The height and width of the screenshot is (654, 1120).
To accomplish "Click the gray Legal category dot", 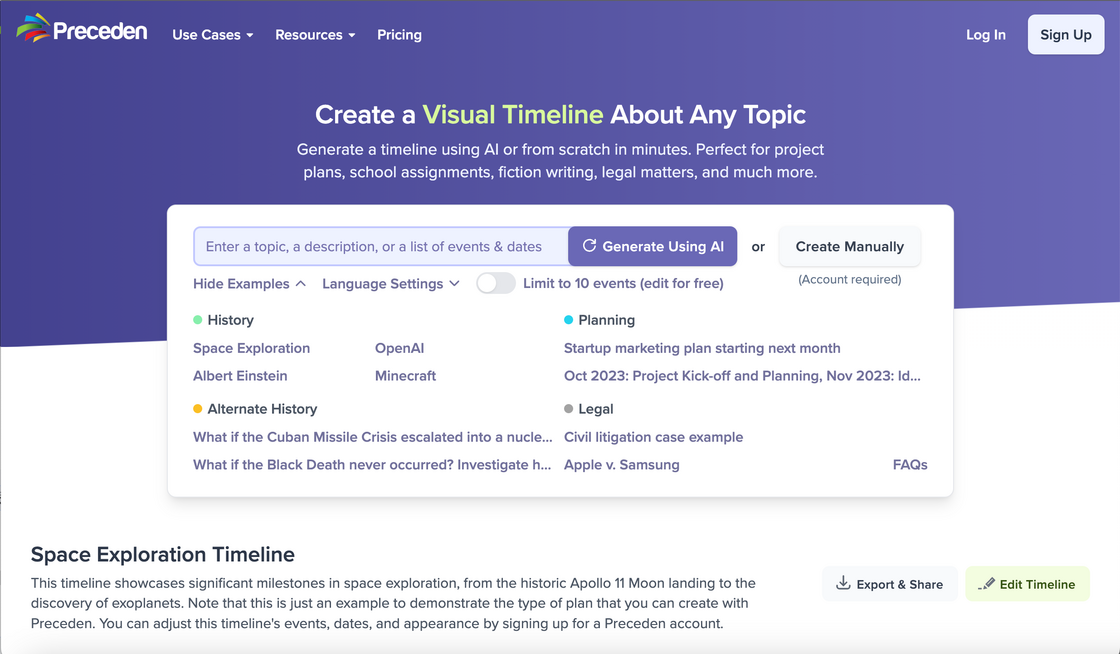I will point(569,409).
